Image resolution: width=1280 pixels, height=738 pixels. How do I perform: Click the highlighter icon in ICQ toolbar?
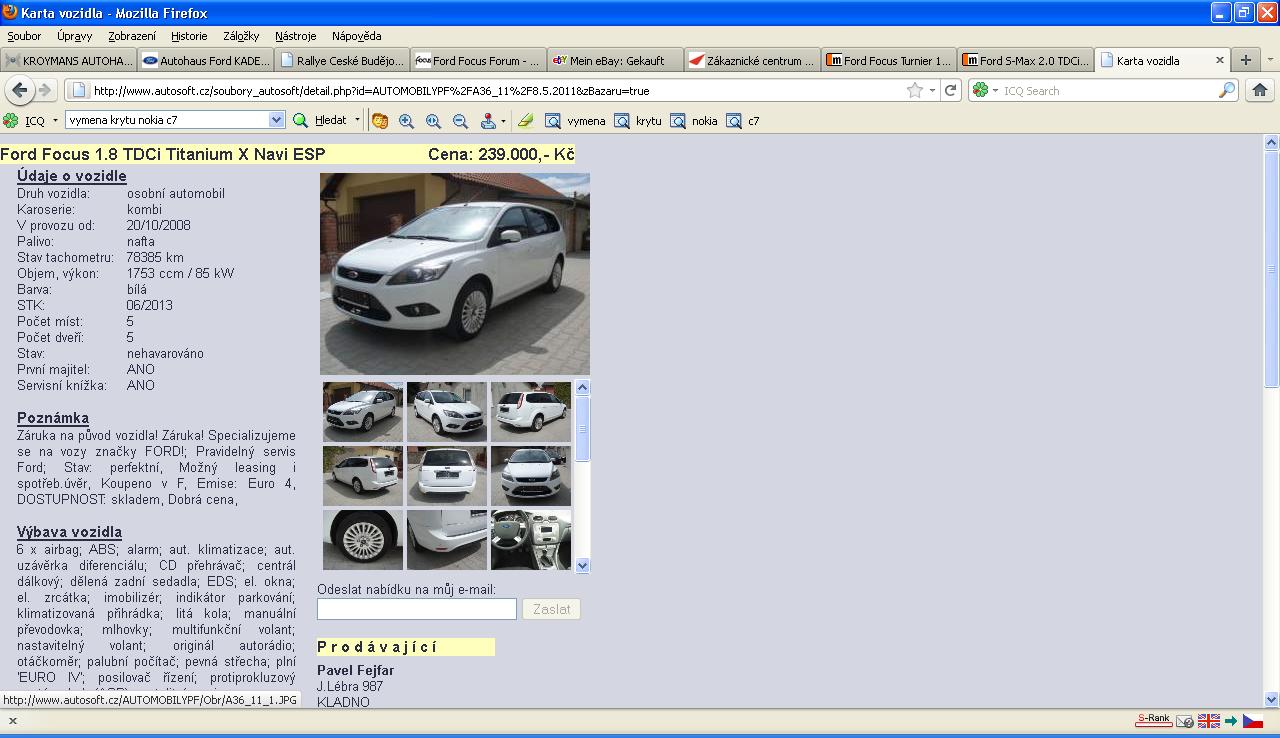pos(525,121)
